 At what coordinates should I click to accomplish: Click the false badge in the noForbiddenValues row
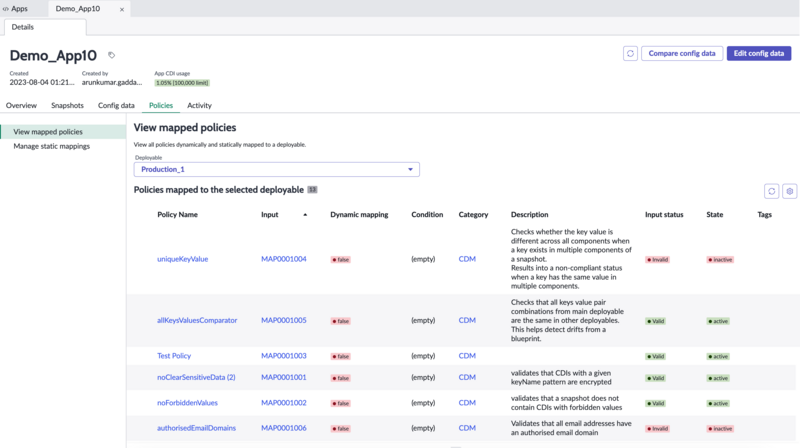pyautogui.click(x=340, y=404)
